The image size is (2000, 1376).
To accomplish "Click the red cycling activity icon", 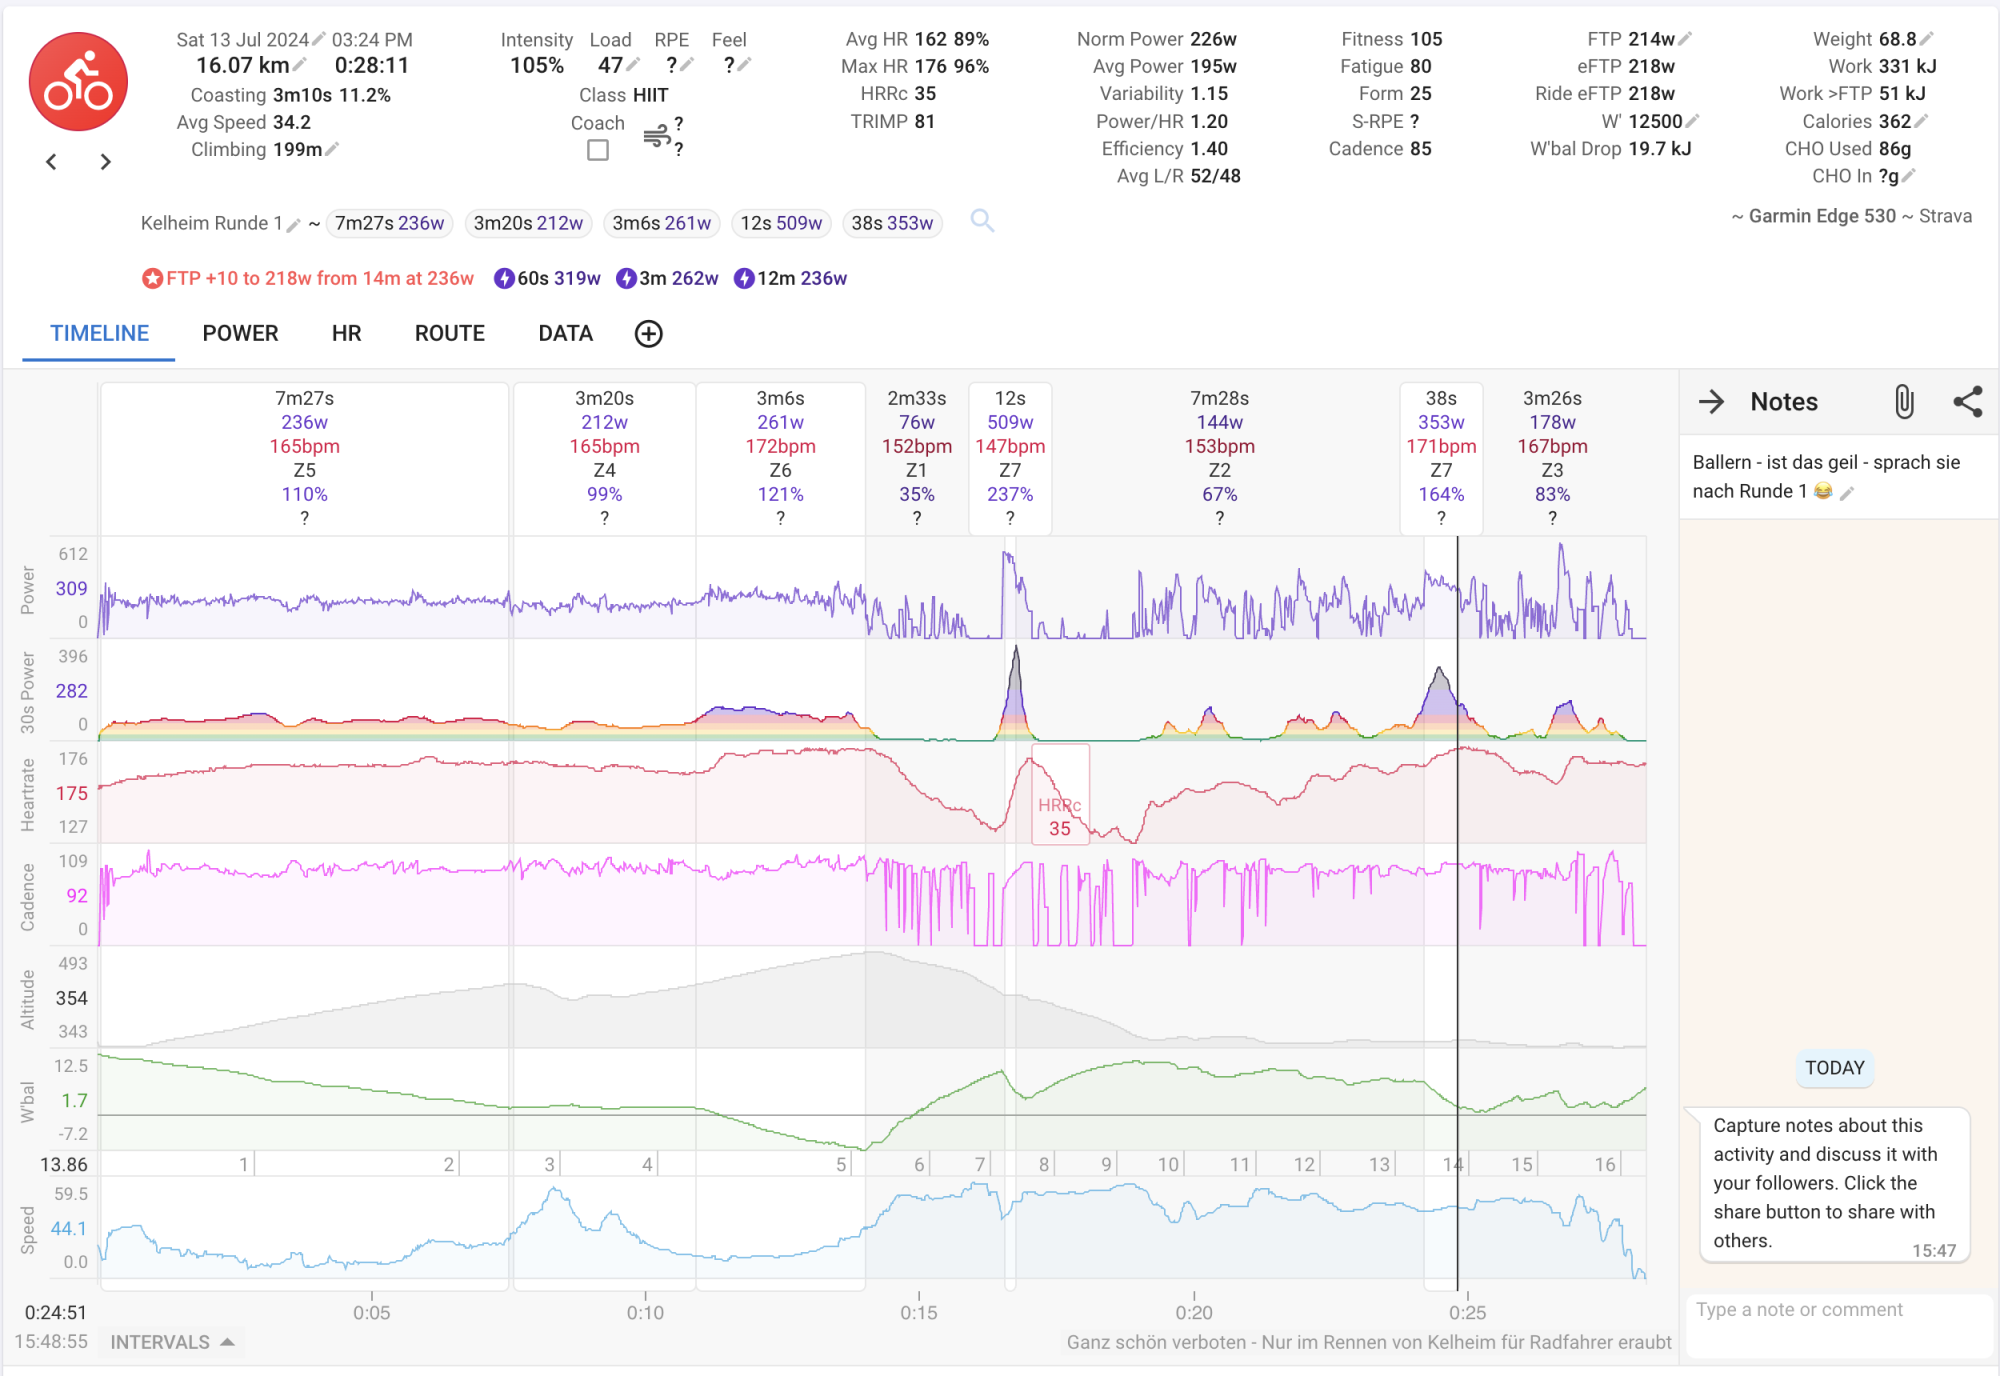I will click(78, 82).
